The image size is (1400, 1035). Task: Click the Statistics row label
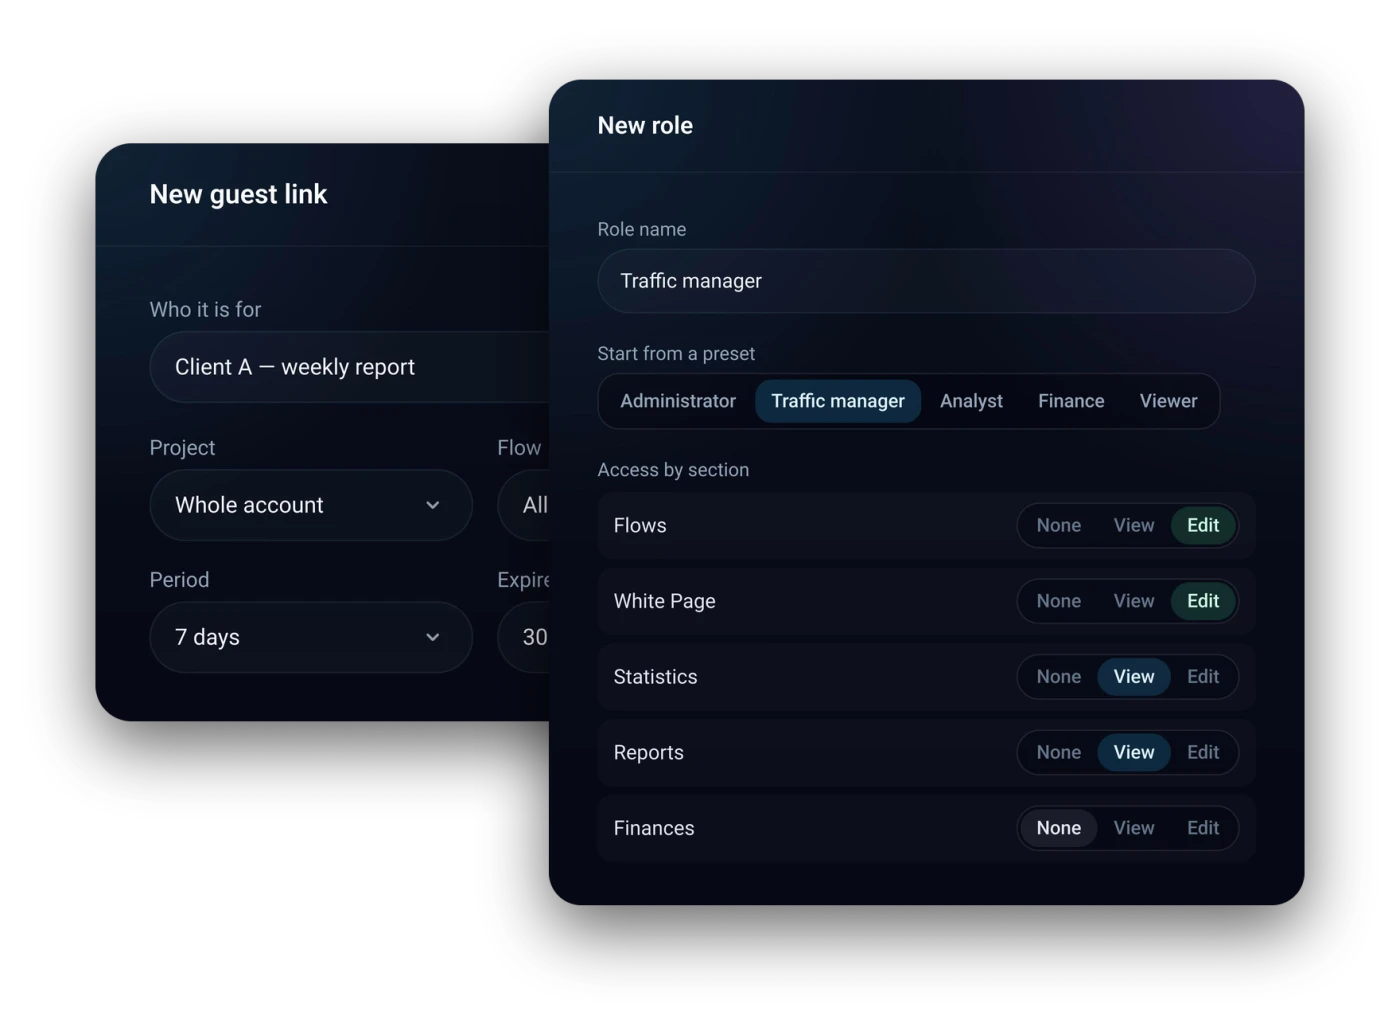point(656,677)
